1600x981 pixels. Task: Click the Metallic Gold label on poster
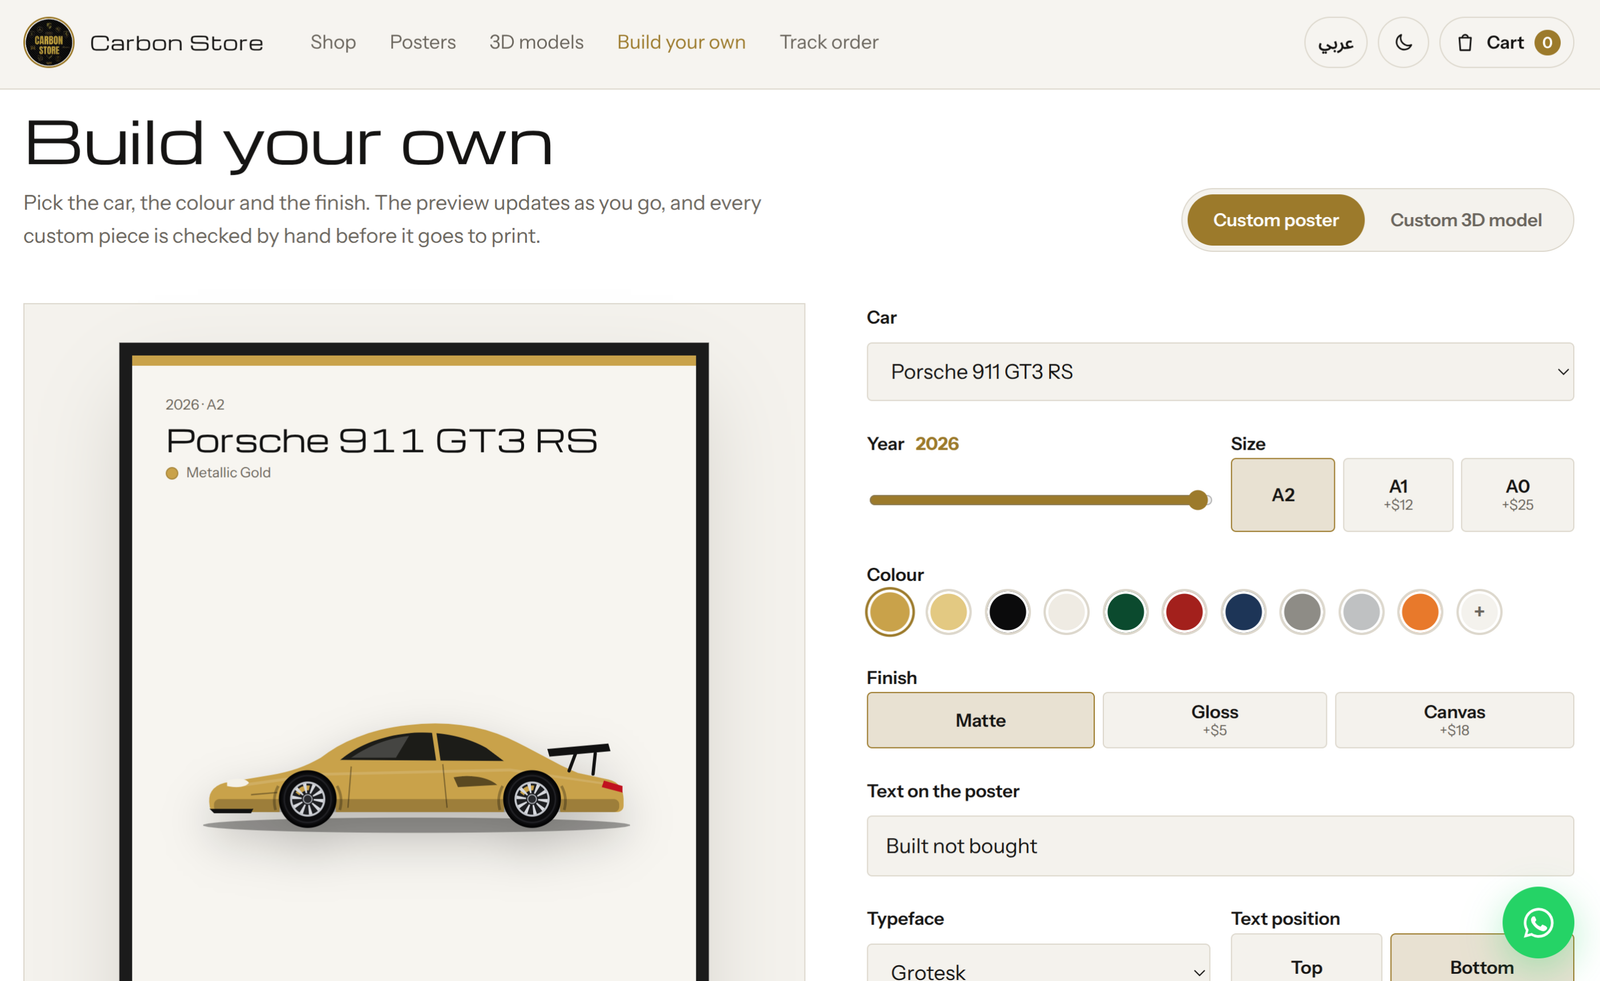pos(228,473)
